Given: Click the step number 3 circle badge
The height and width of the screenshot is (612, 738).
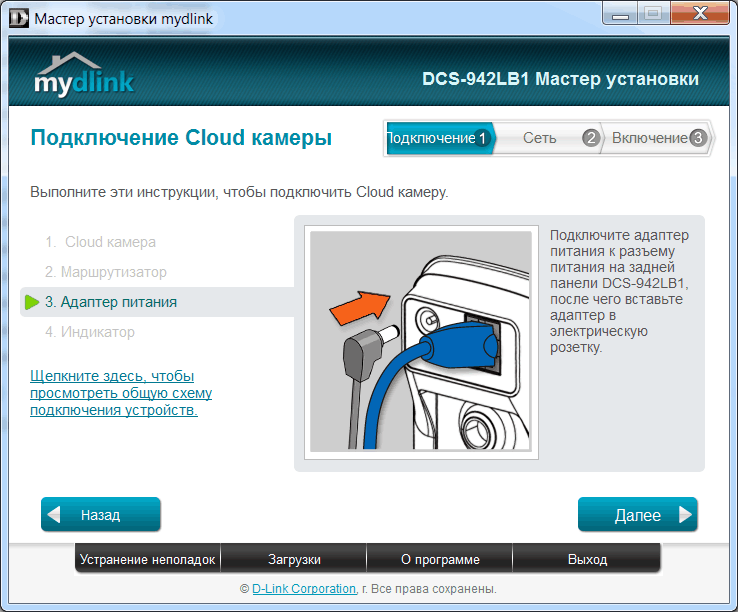Looking at the screenshot, I should click(698, 138).
